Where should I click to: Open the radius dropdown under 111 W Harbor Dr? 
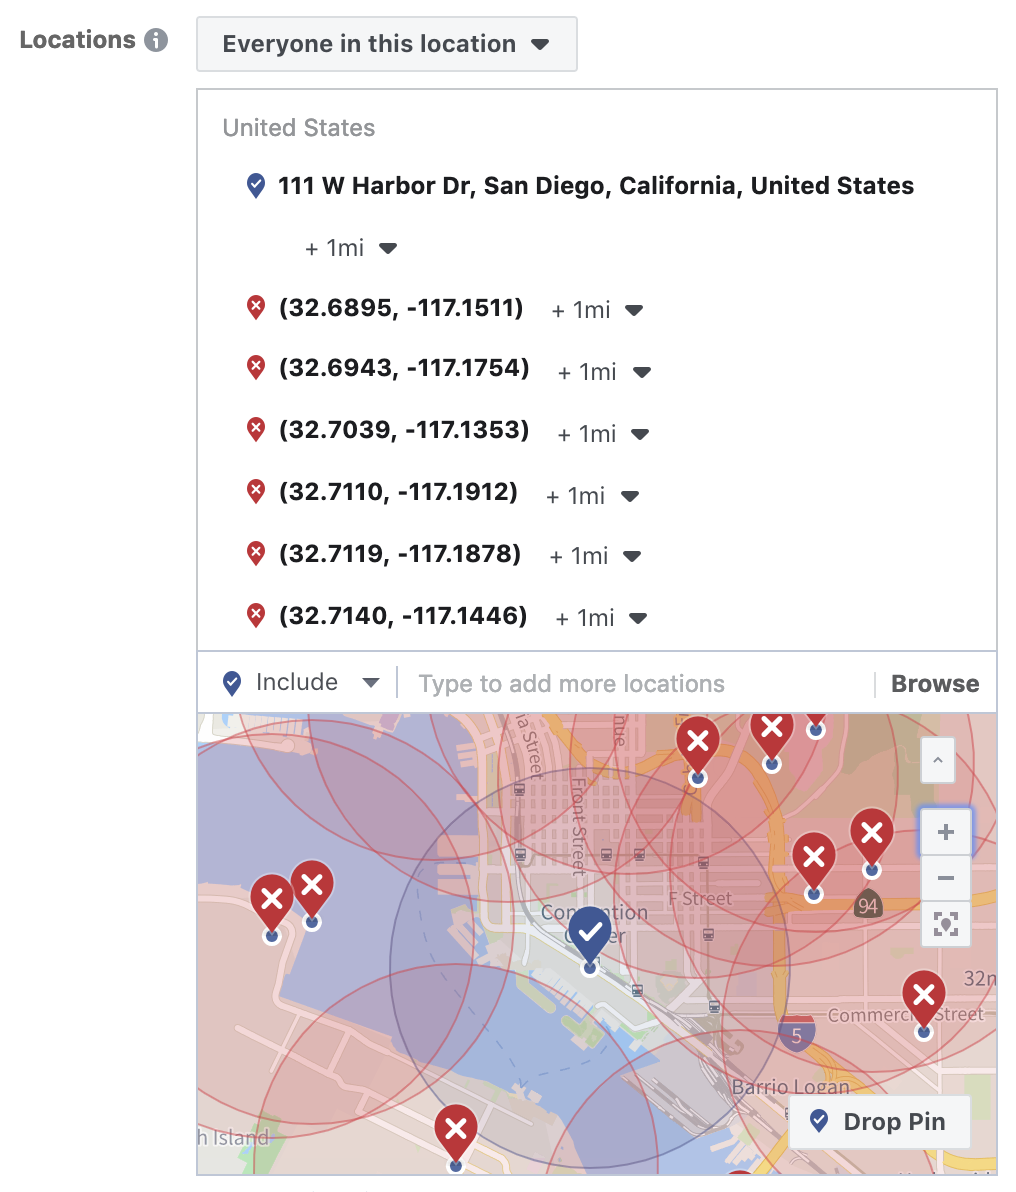click(351, 248)
